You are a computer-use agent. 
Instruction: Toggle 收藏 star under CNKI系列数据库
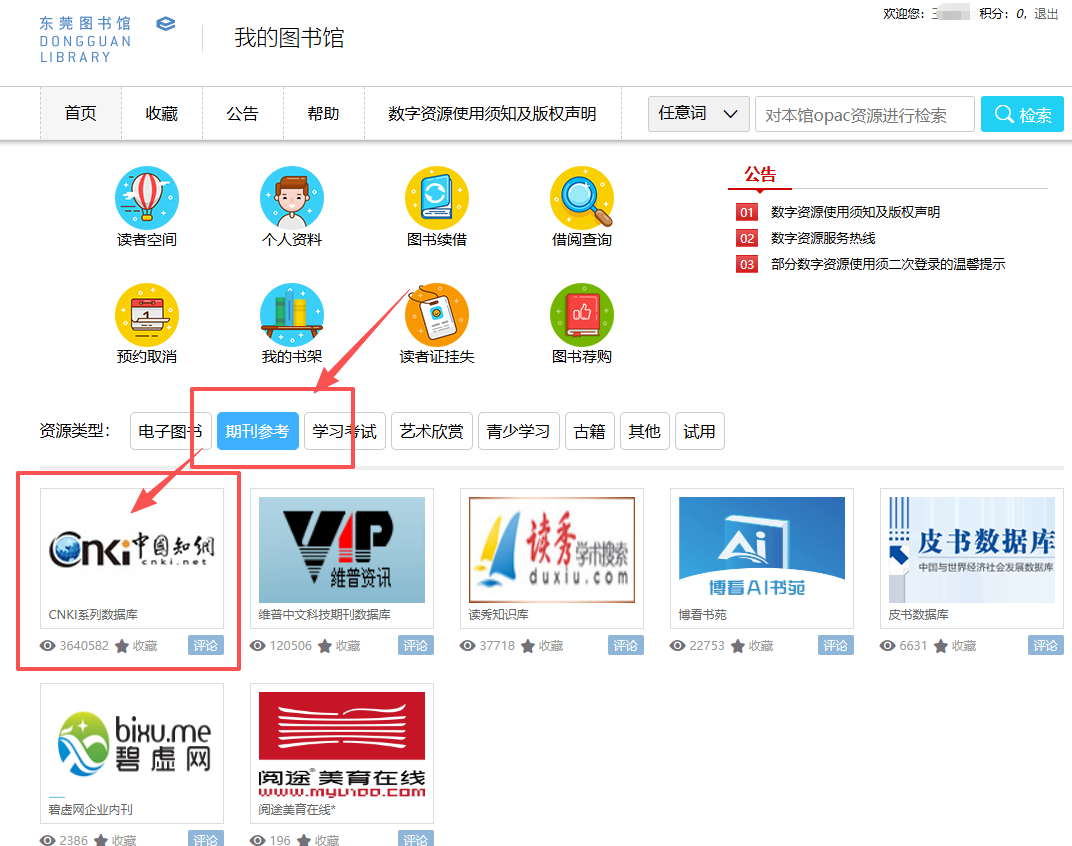click(123, 646)
